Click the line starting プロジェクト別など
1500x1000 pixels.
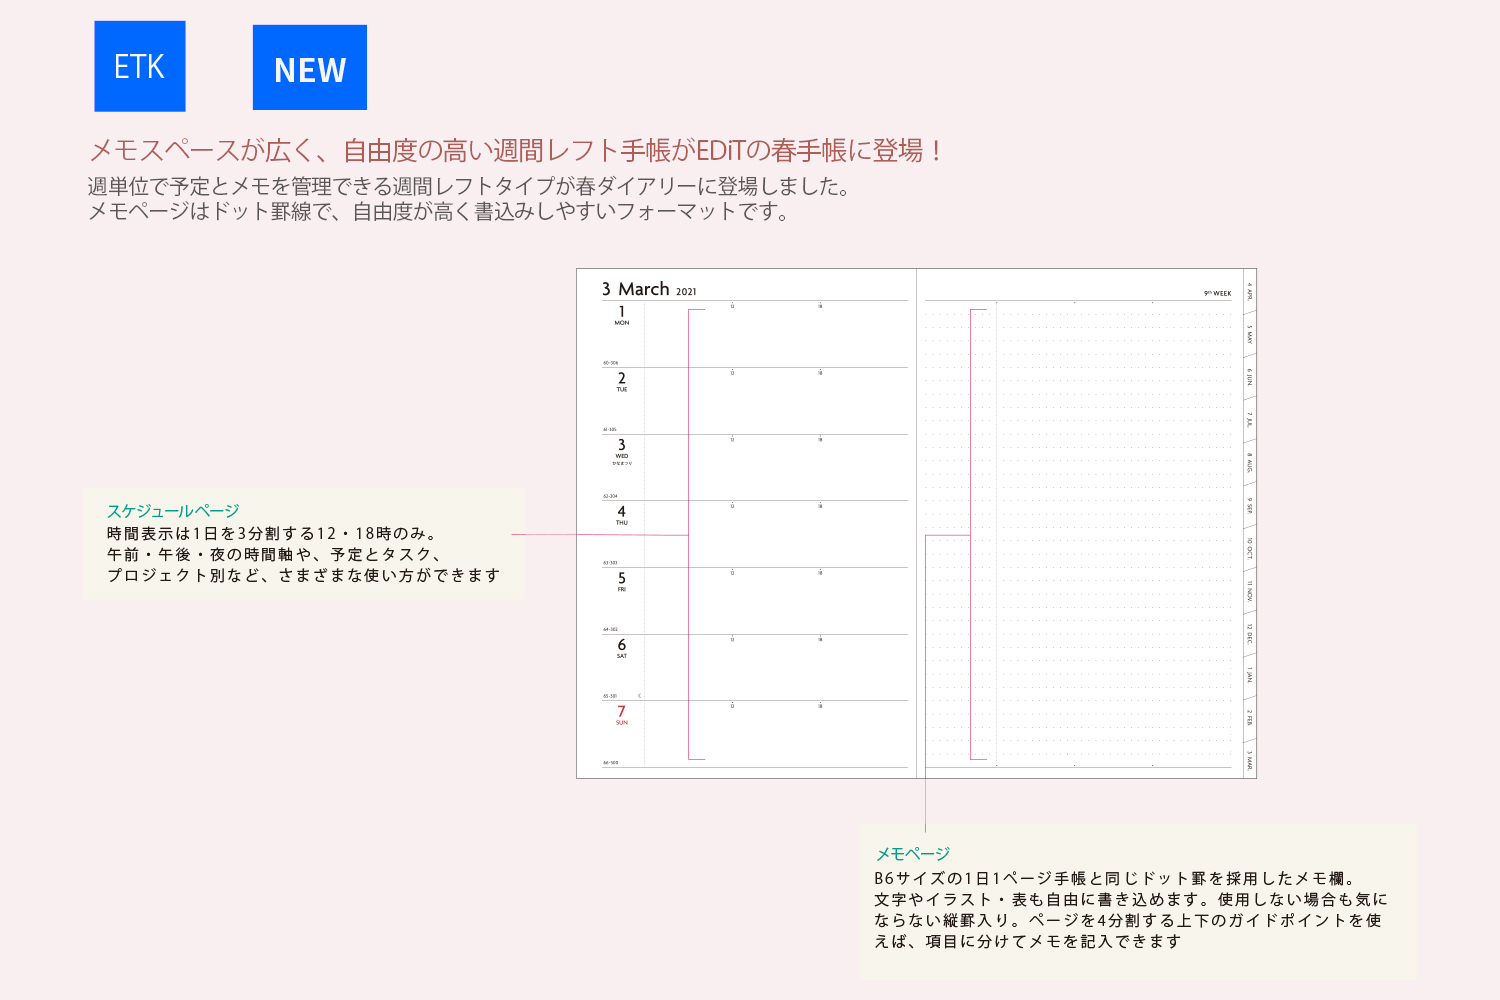(x=303, y=575)
